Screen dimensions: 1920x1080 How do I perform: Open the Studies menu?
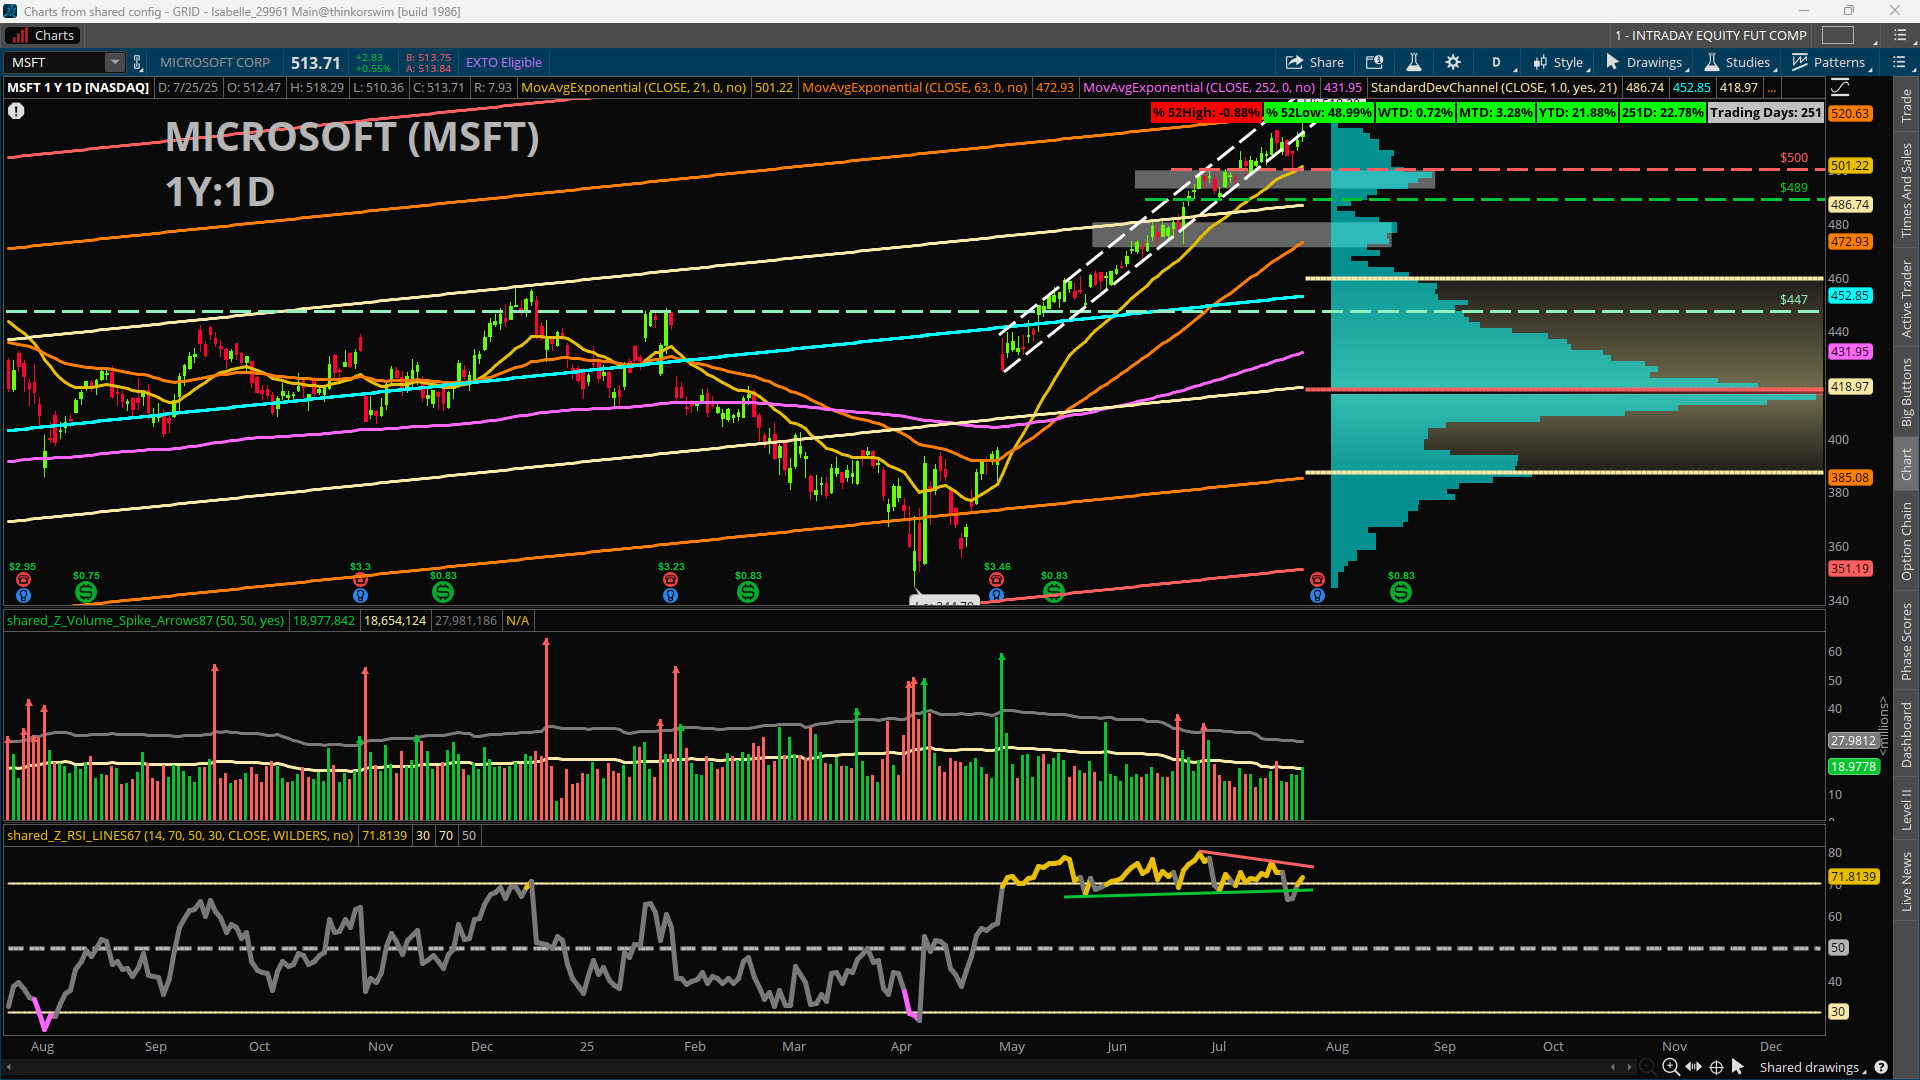tap(1738, 62)
